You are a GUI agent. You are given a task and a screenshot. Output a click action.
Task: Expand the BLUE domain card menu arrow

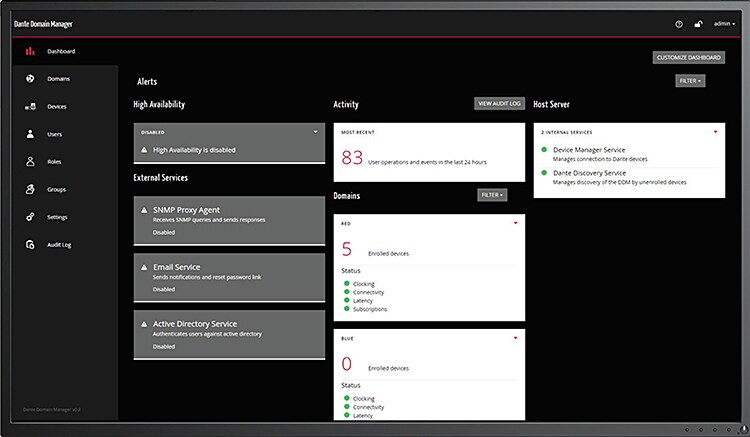click(x=516, y=338)
